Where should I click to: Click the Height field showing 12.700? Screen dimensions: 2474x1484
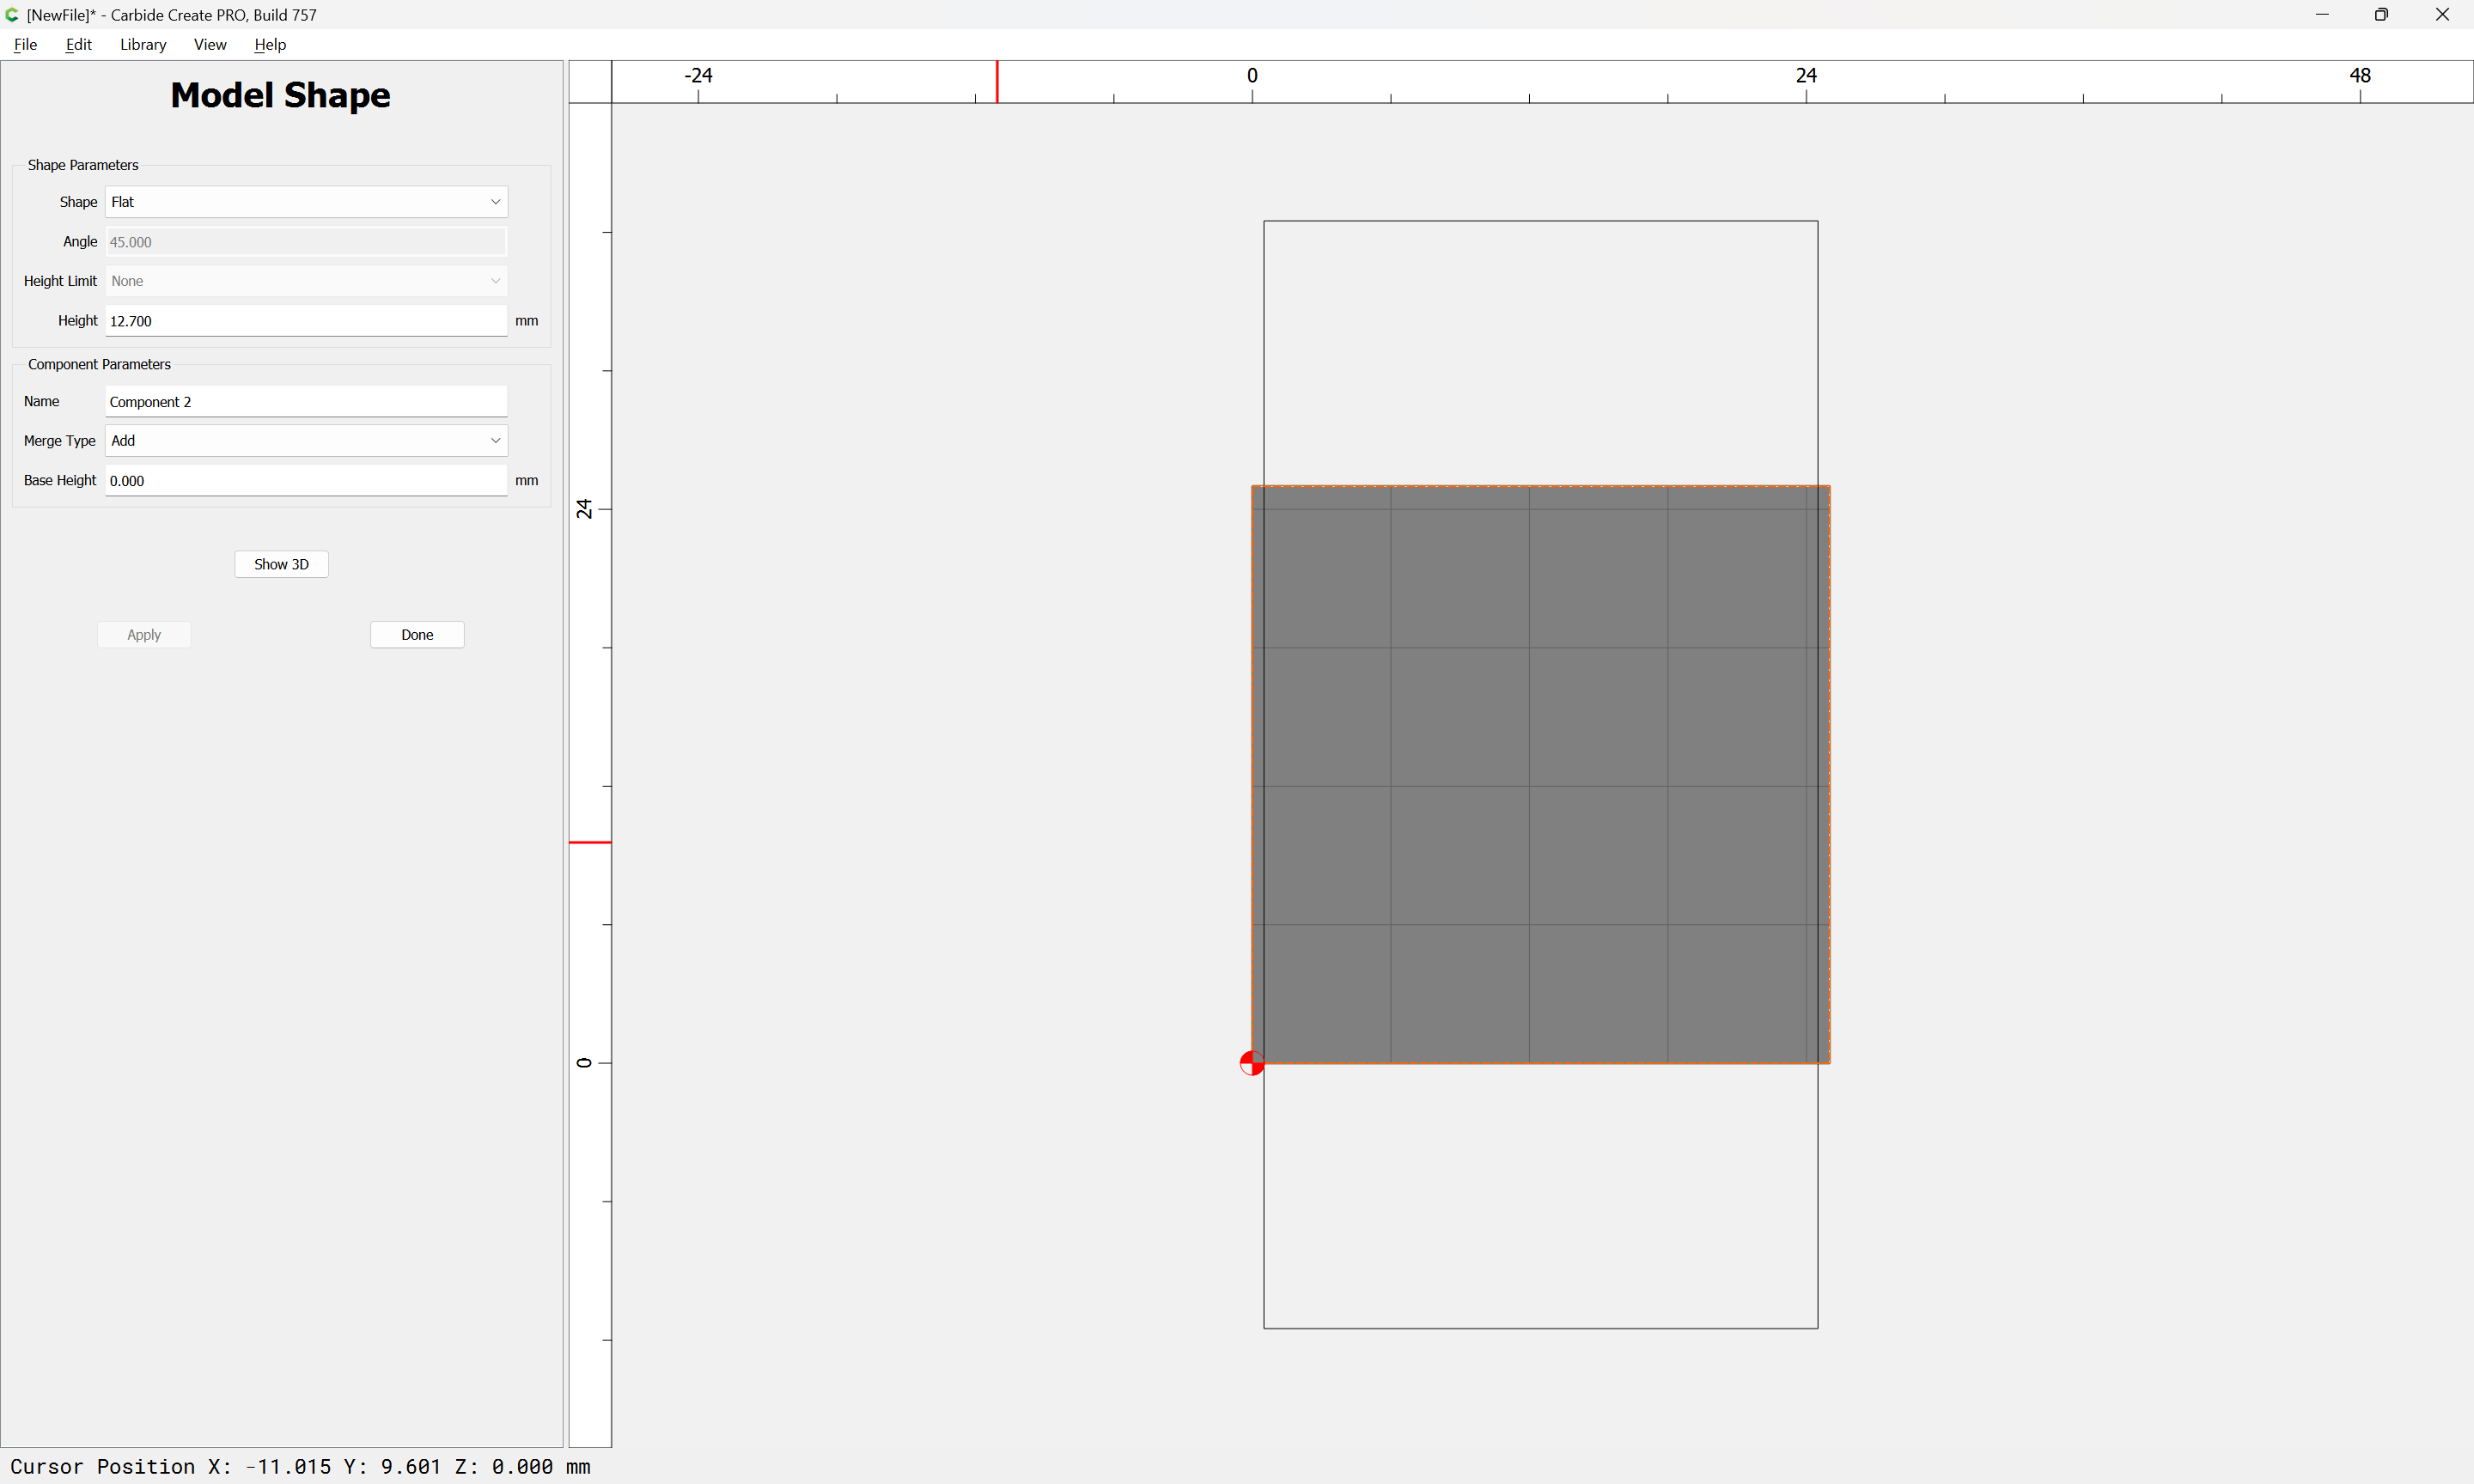306,321
